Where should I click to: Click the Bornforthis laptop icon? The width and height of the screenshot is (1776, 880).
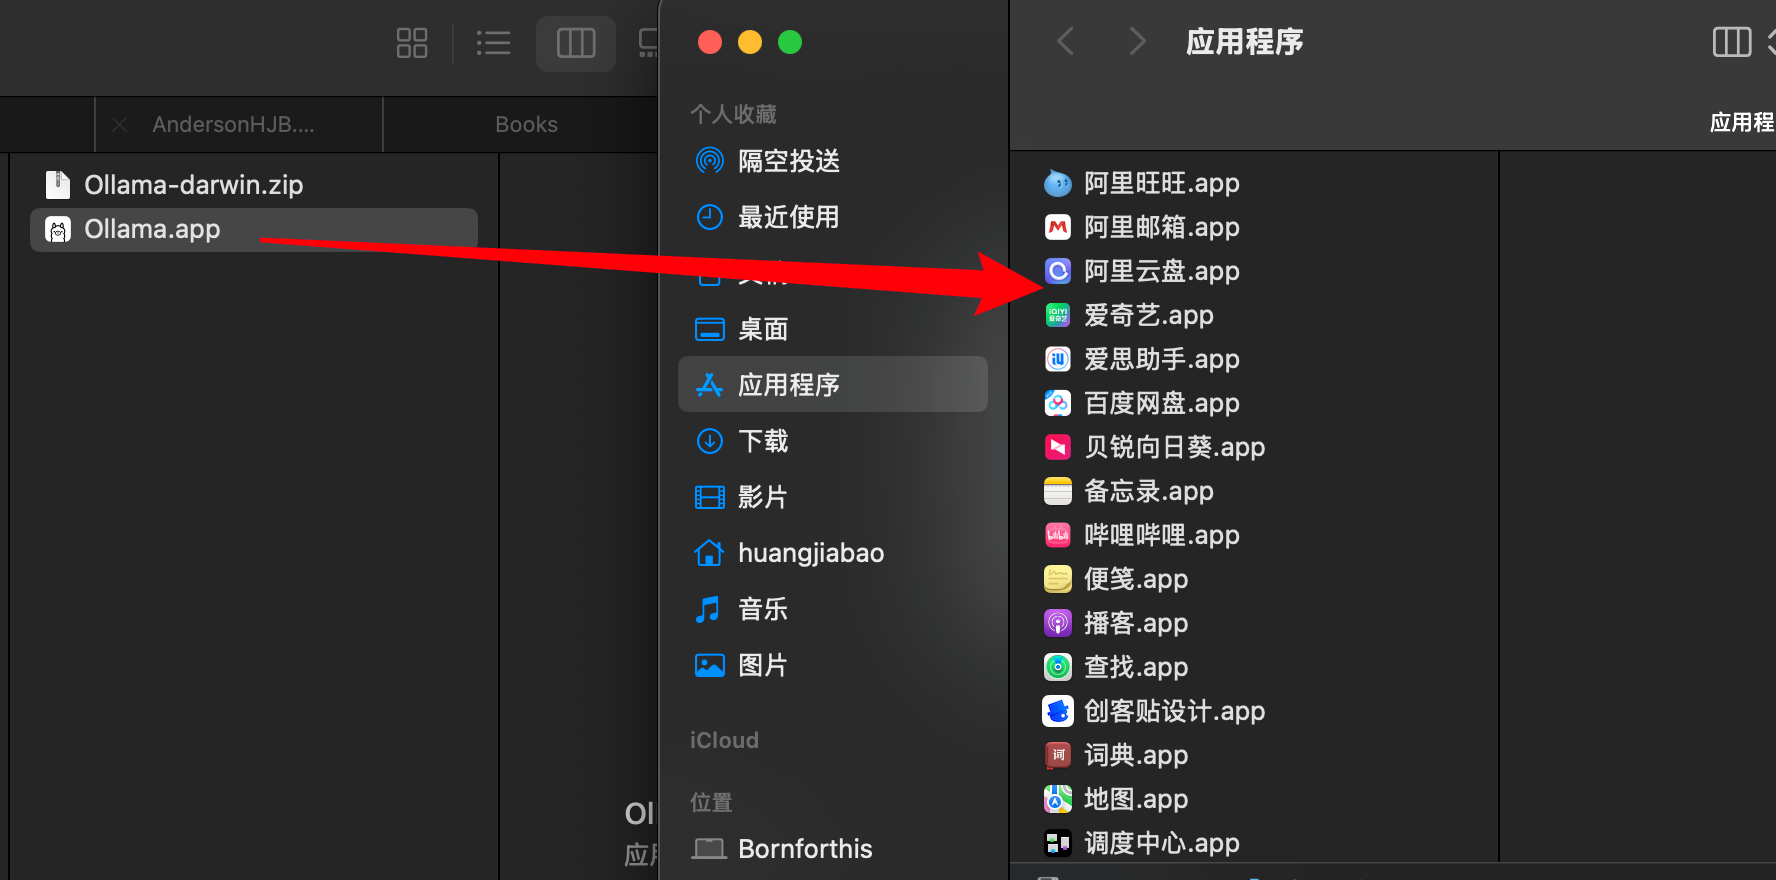pyautogui.click(x=710, y=849)
